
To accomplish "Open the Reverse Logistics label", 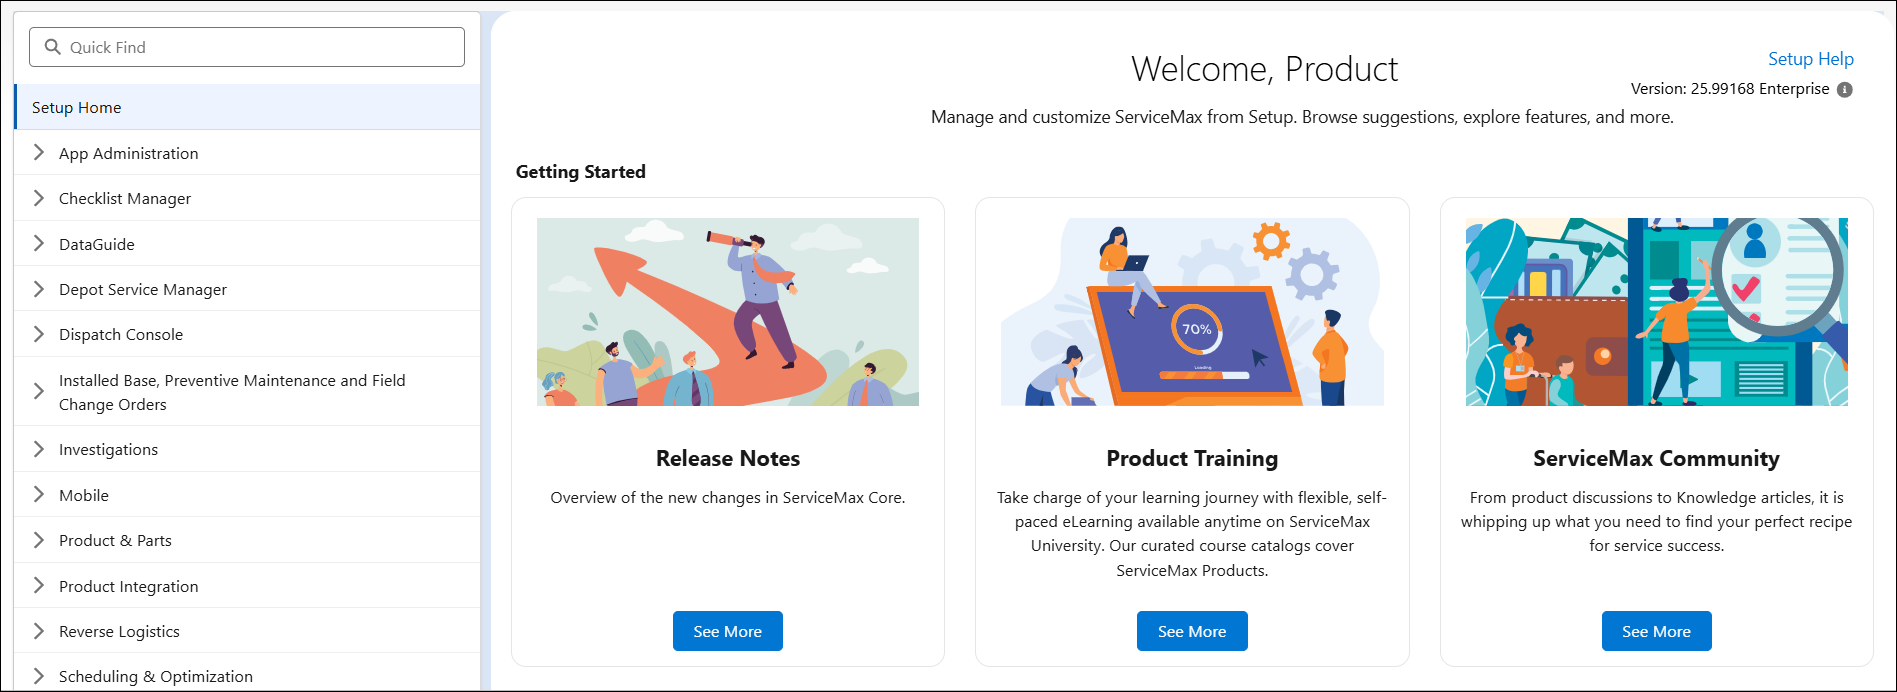I will 119,631.
